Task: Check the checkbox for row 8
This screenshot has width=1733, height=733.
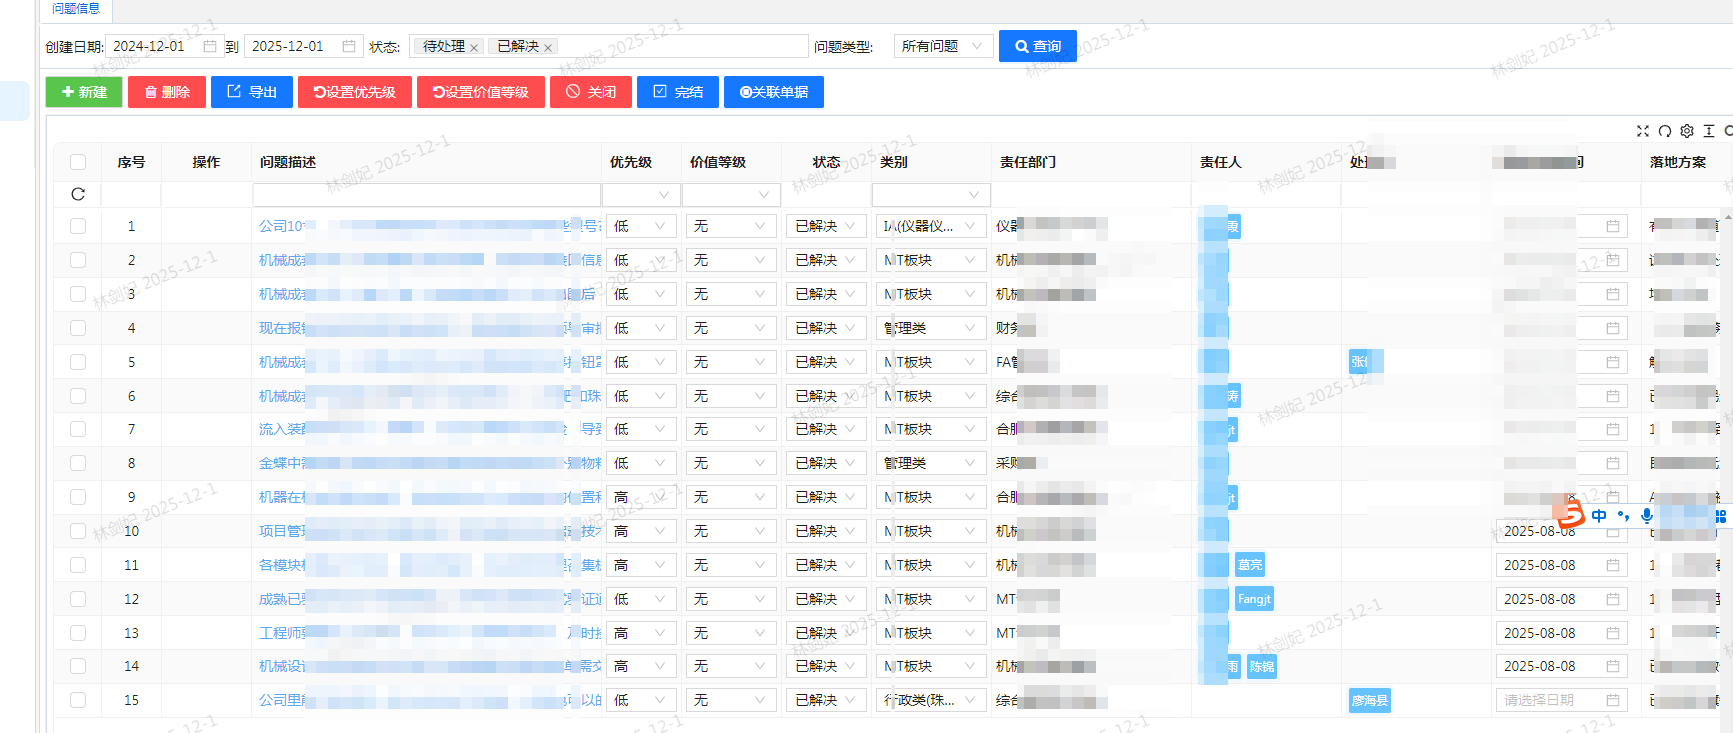Action: click(78, 463)
